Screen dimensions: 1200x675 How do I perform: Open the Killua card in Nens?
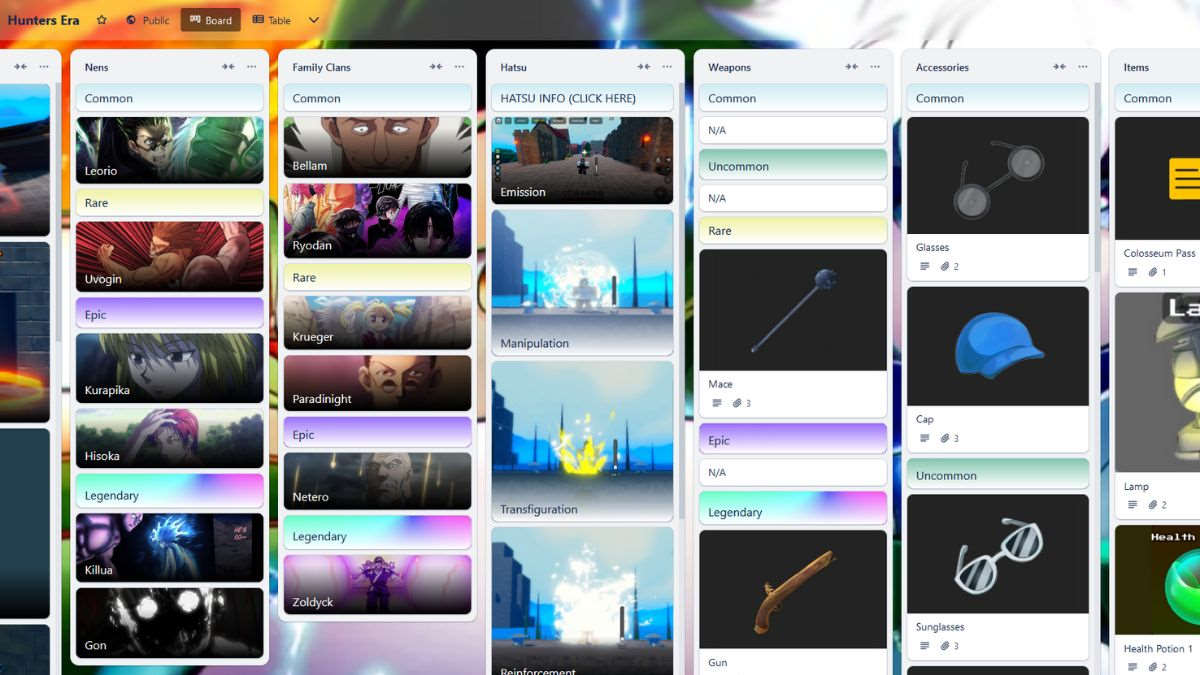pos(170,547)
